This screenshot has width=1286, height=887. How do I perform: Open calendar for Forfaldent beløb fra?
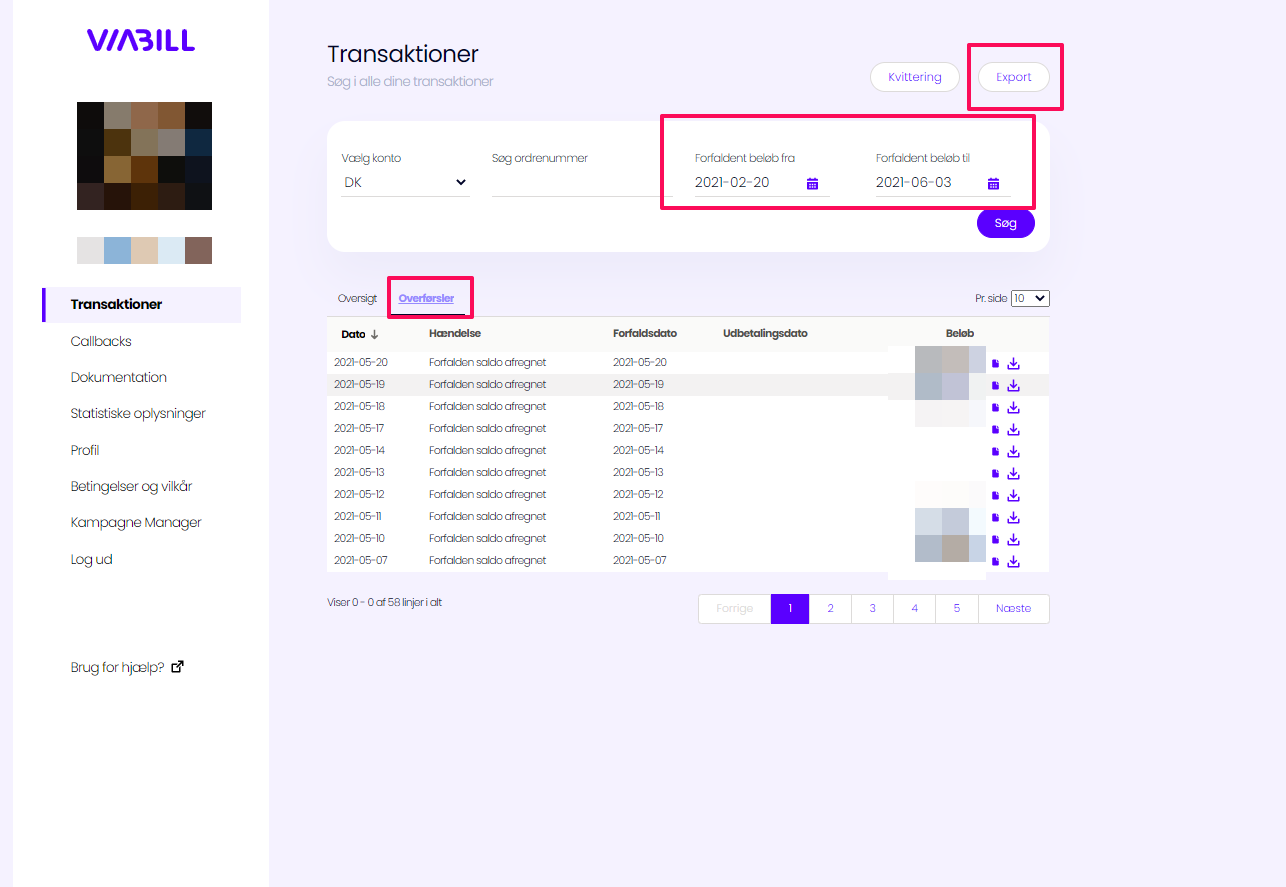click(x=813, y=183)
